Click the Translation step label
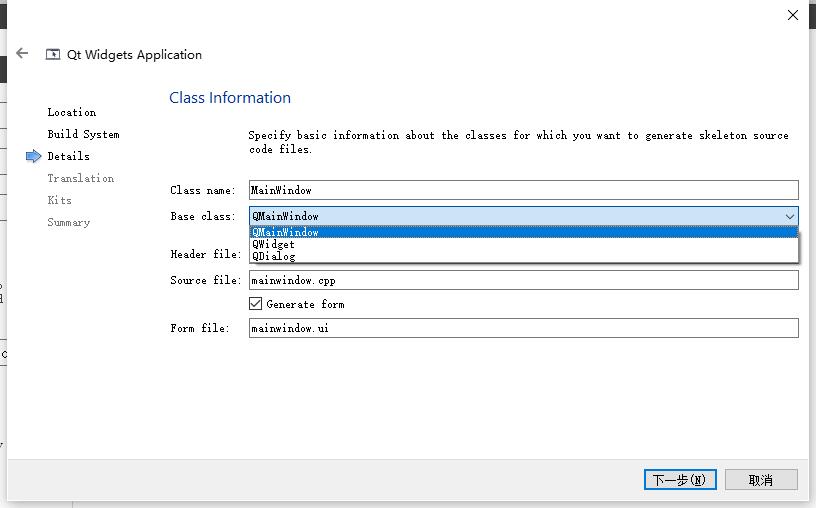 pos(81,178)
